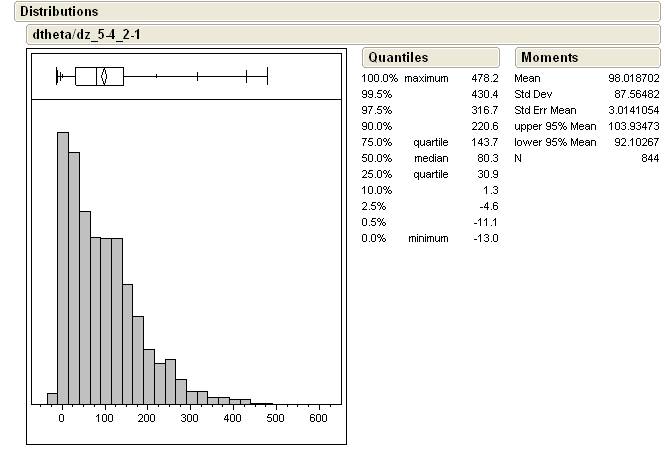Image resolution: width=665 pixels, height=452 pixels.
Task: Select the small histogram bar left of zero
Action: coord(52,398)
